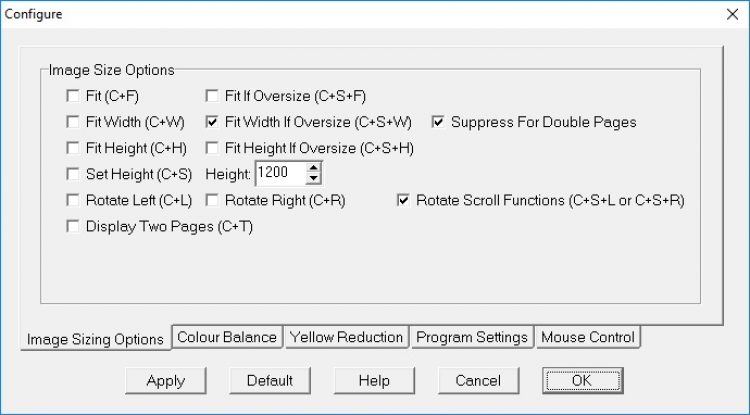Toggle Fit Height (C+H) checkbox
This screenshot has height=415, width=750.
72,149
